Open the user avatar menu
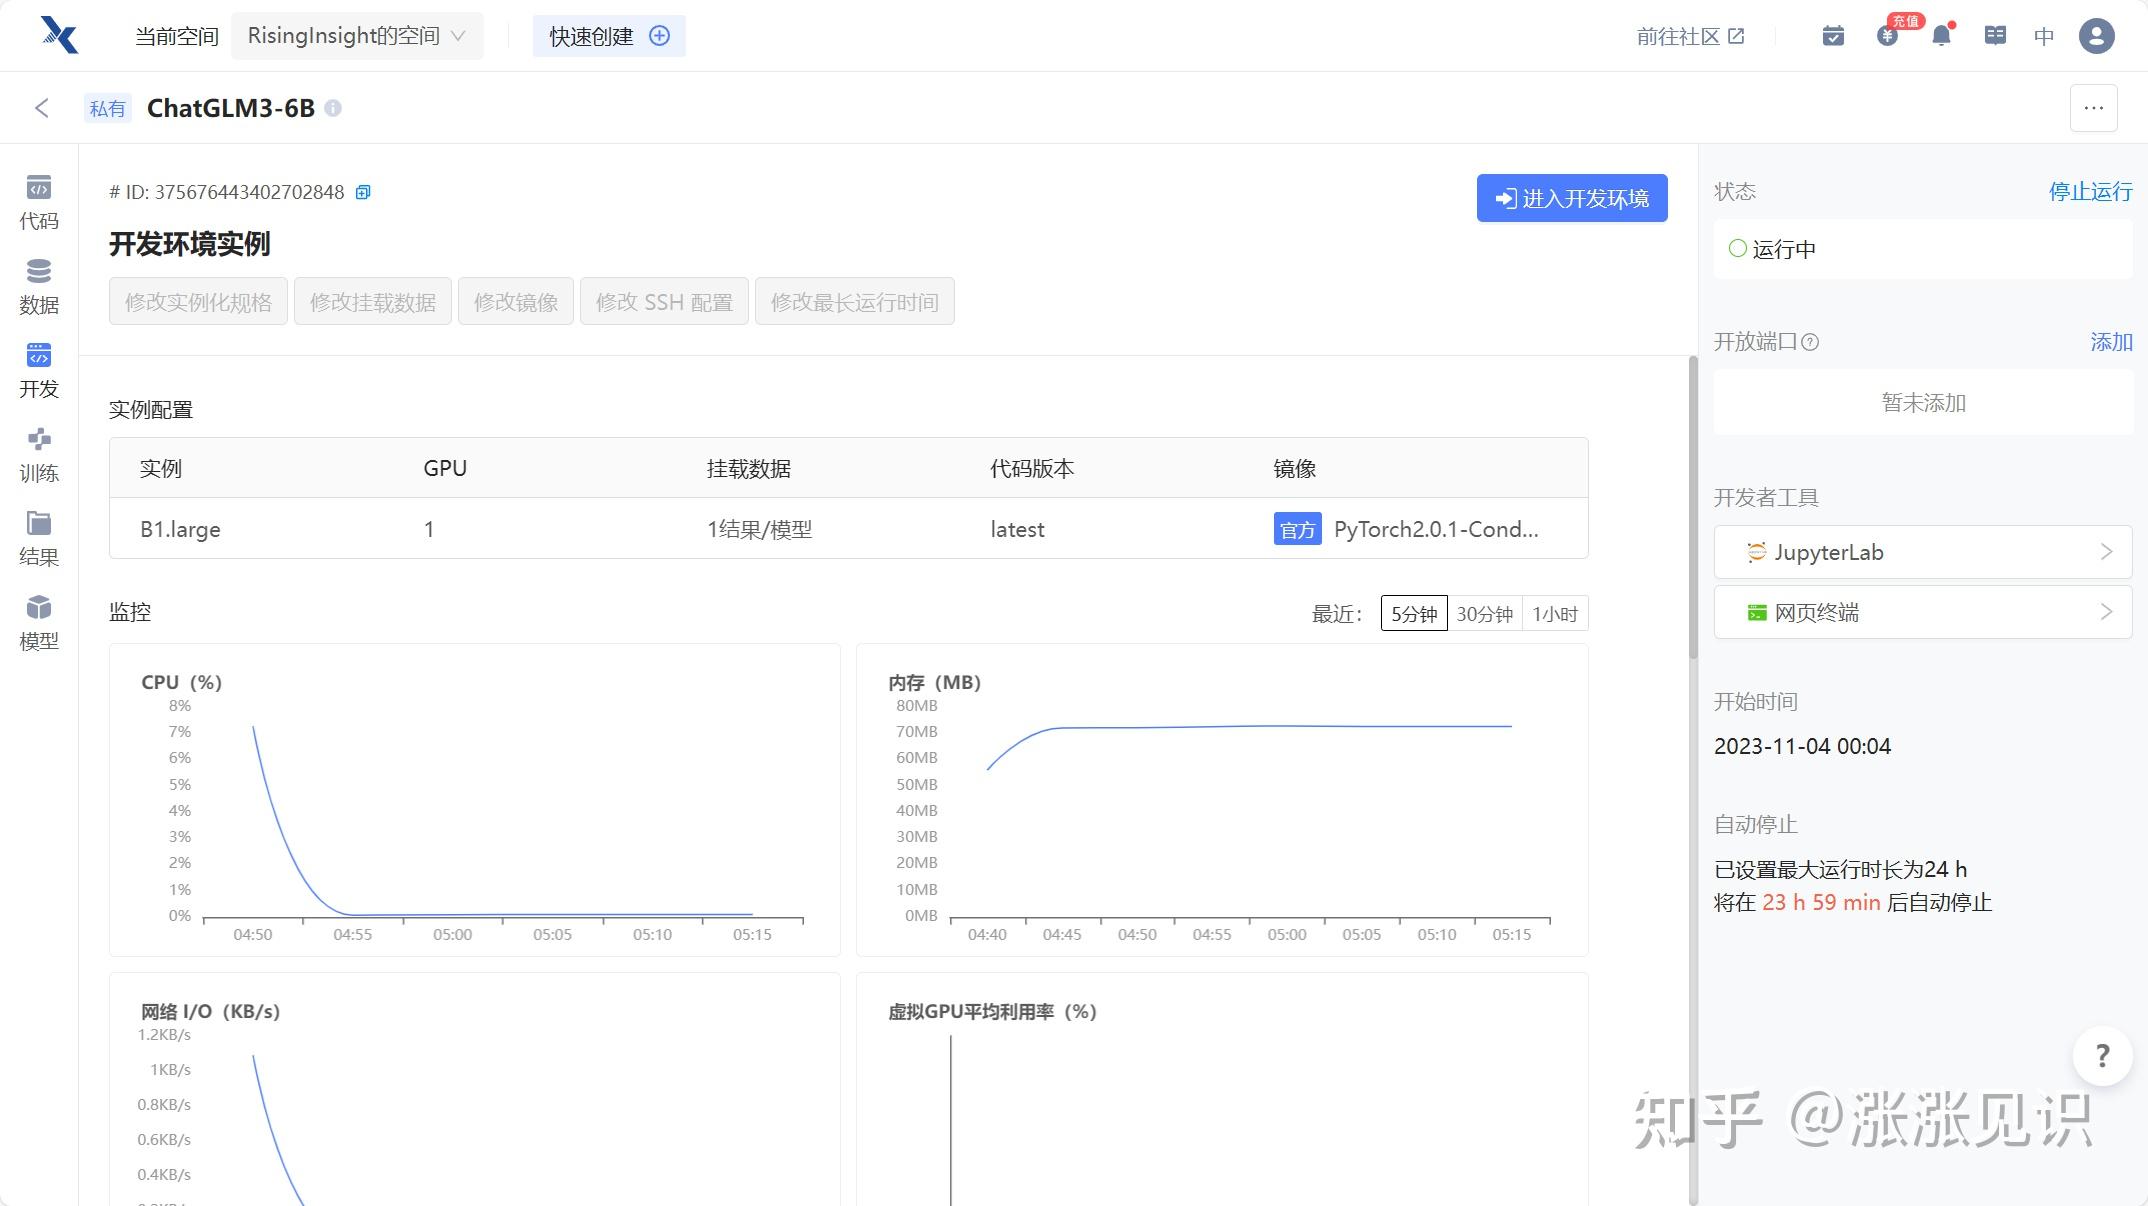The image size is (2148, 1206). [2096, 36]
